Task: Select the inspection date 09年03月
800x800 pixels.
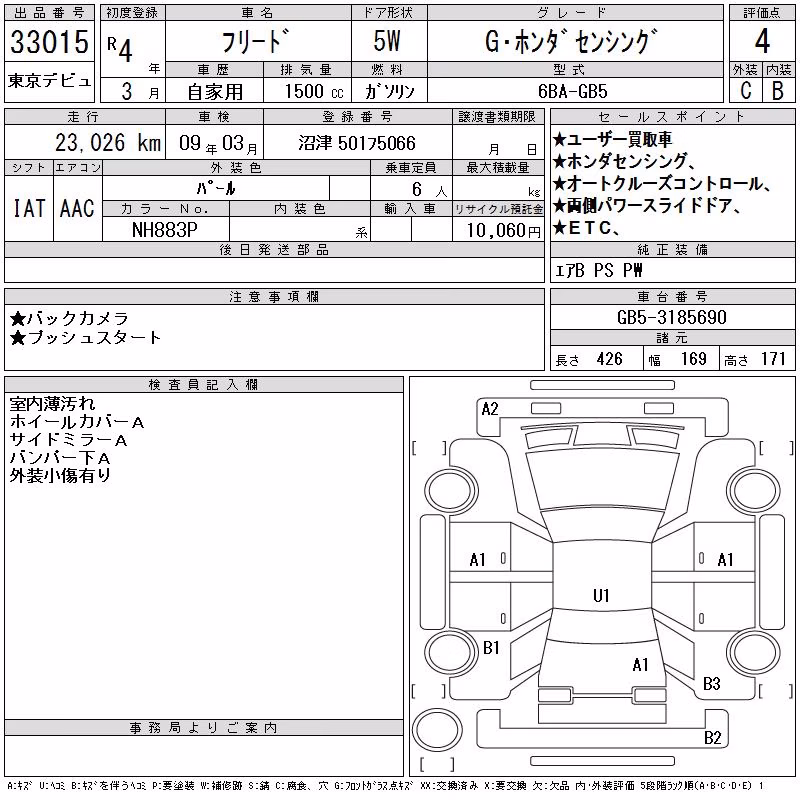Action: (x=218, y=143)
